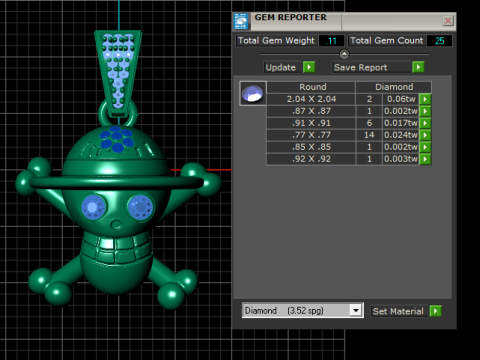Click green arrow for the .77 X .77 row
The width and height of the screenshot is (480, 360).
[x=425, y=135]
